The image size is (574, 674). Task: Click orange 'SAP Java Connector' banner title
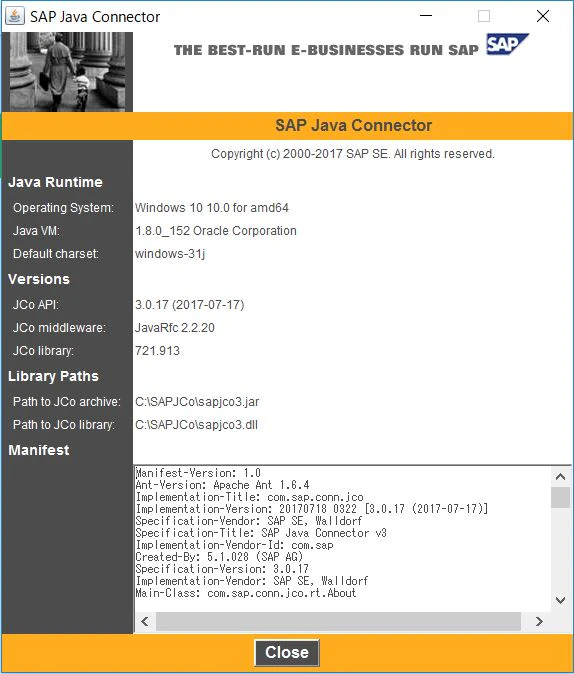353,126
